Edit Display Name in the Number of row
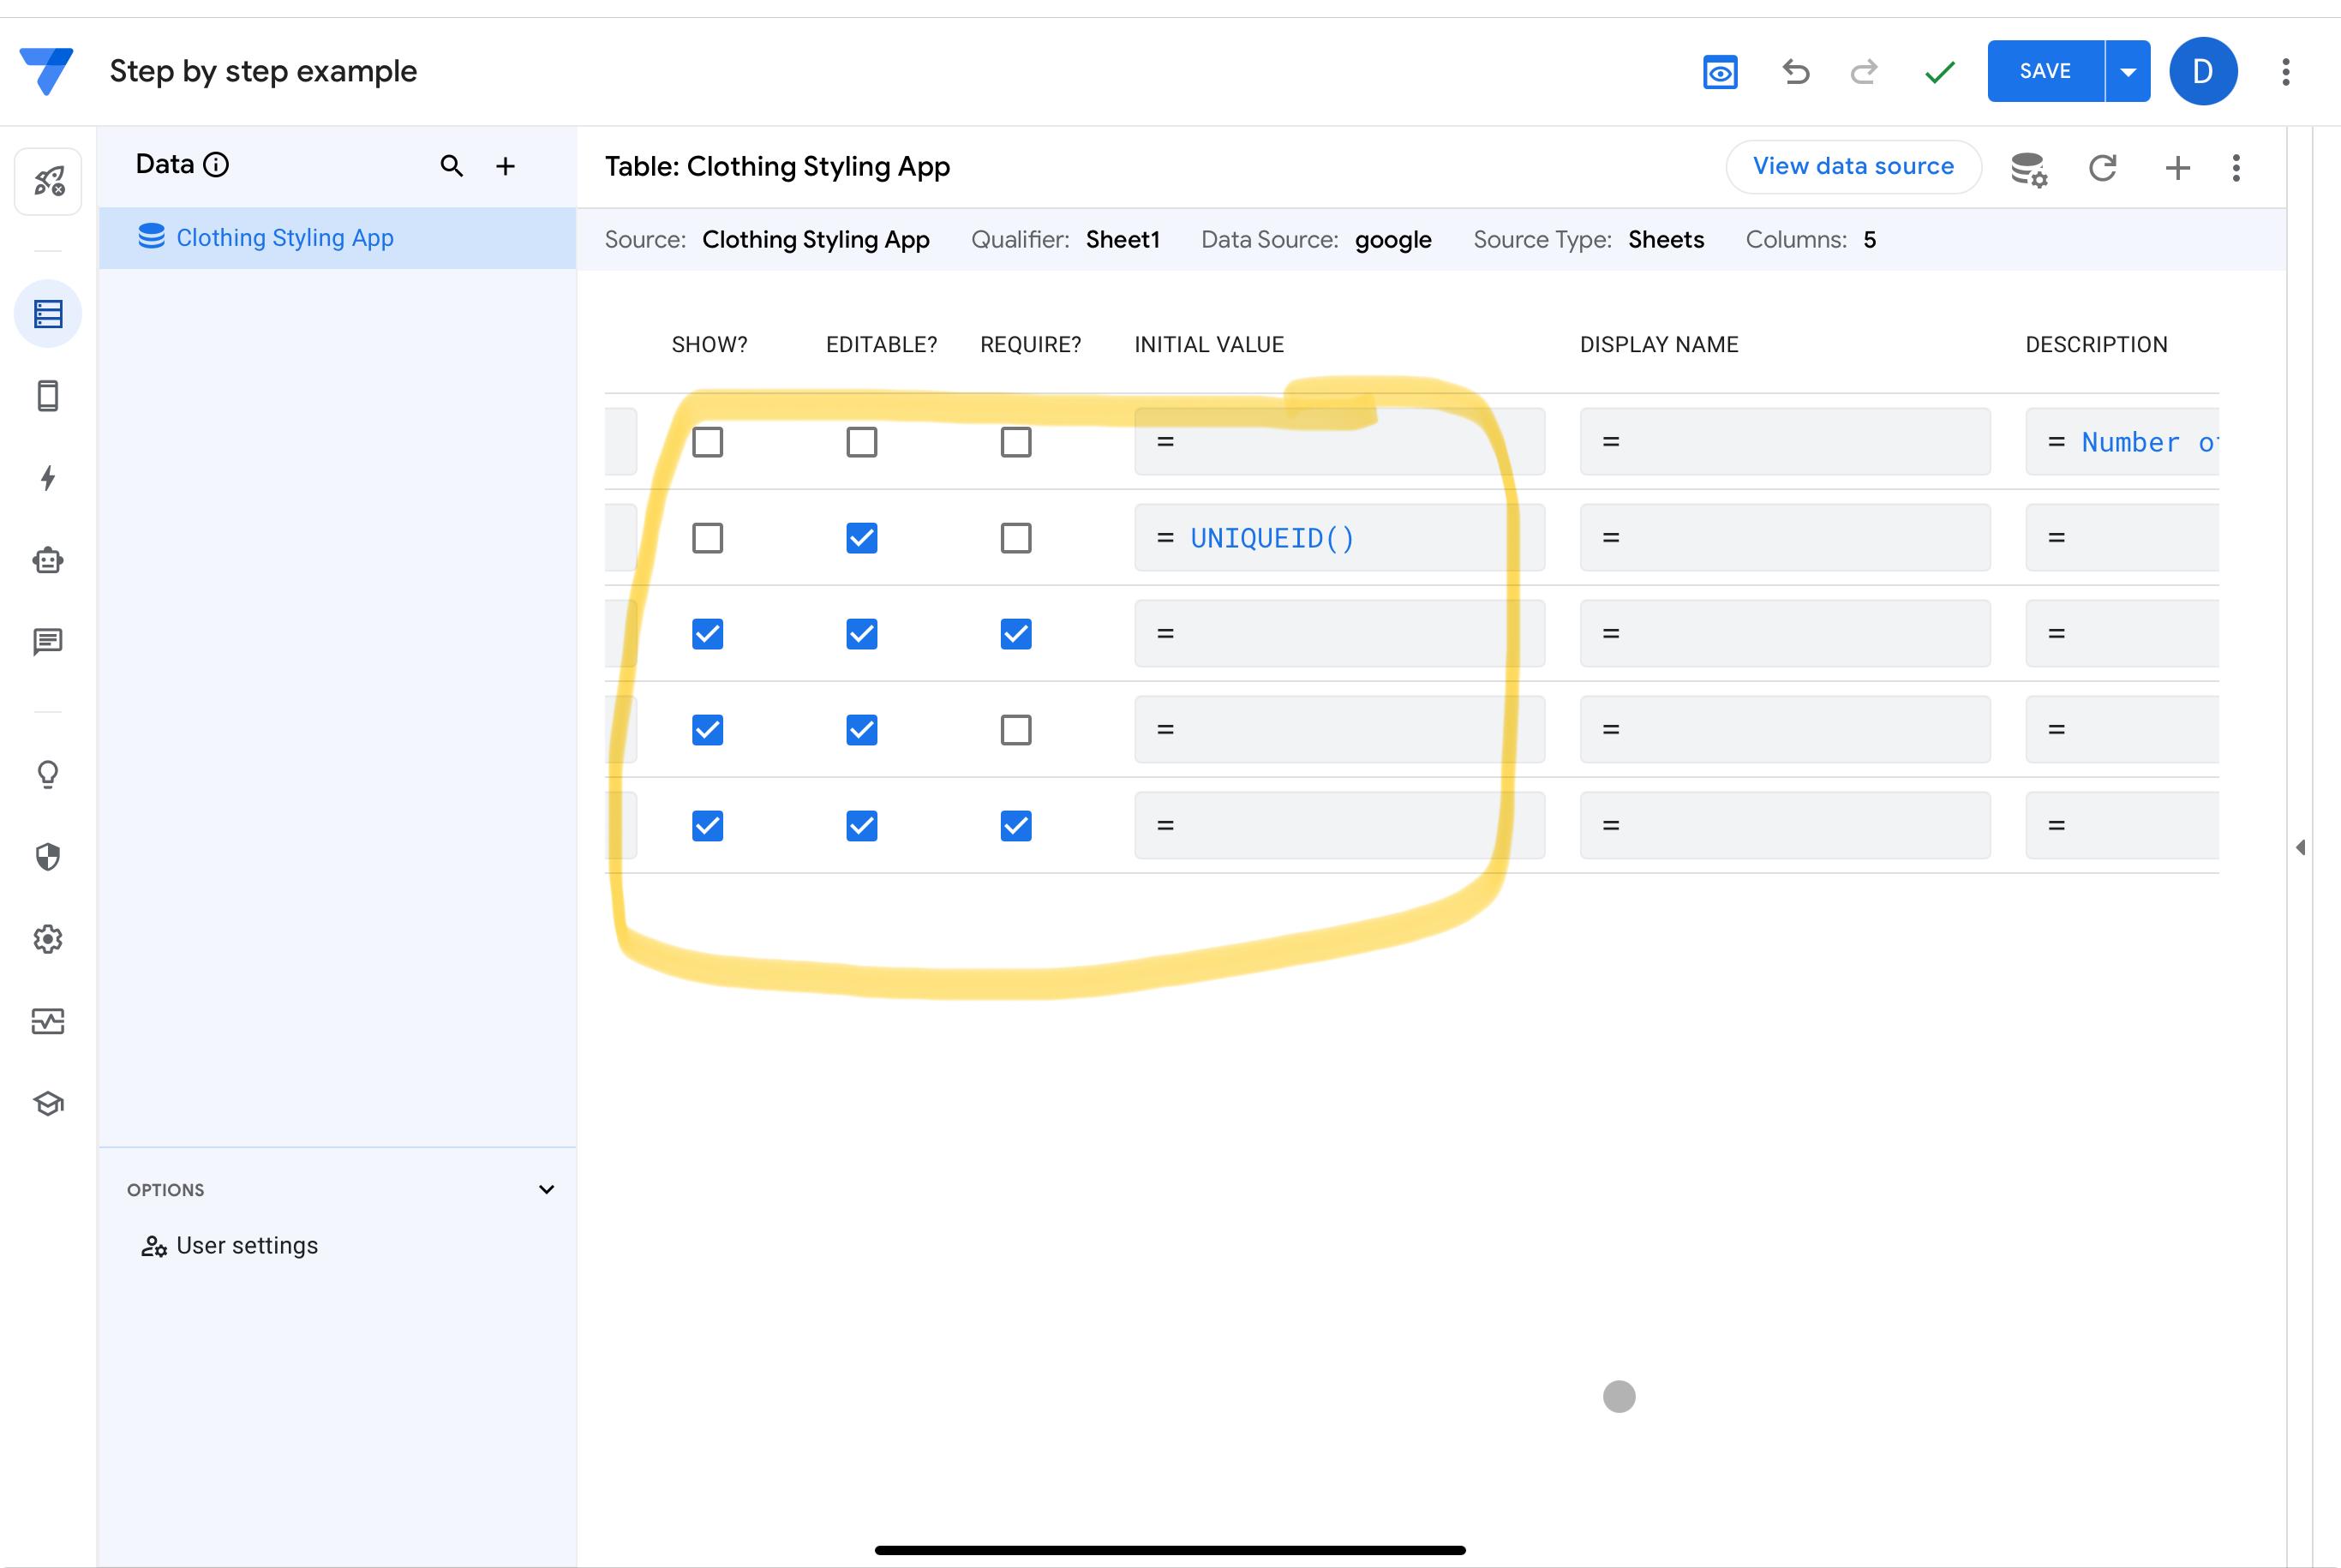Viewport: 2341px width, 1568px height. point(1784,442)
